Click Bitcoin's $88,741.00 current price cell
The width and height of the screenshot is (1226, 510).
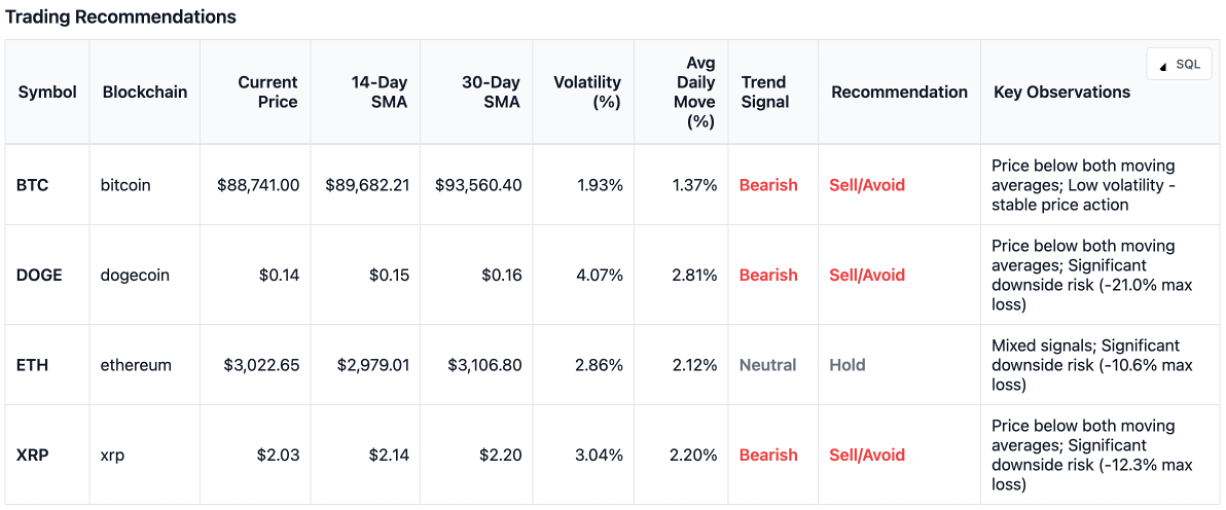[258, 185]
